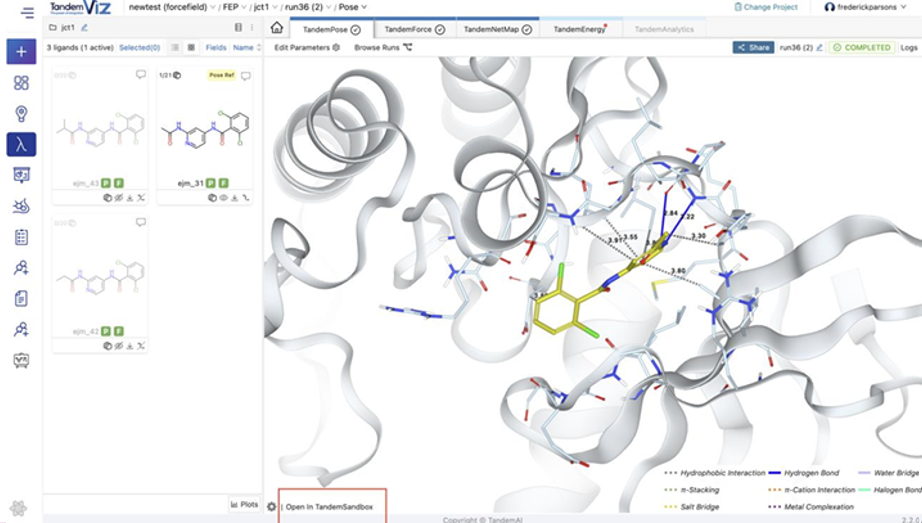Viewport: 922px width, 523px height.
Task: Open the protein squiggle icon in sidebar
Action: point(21,206)
